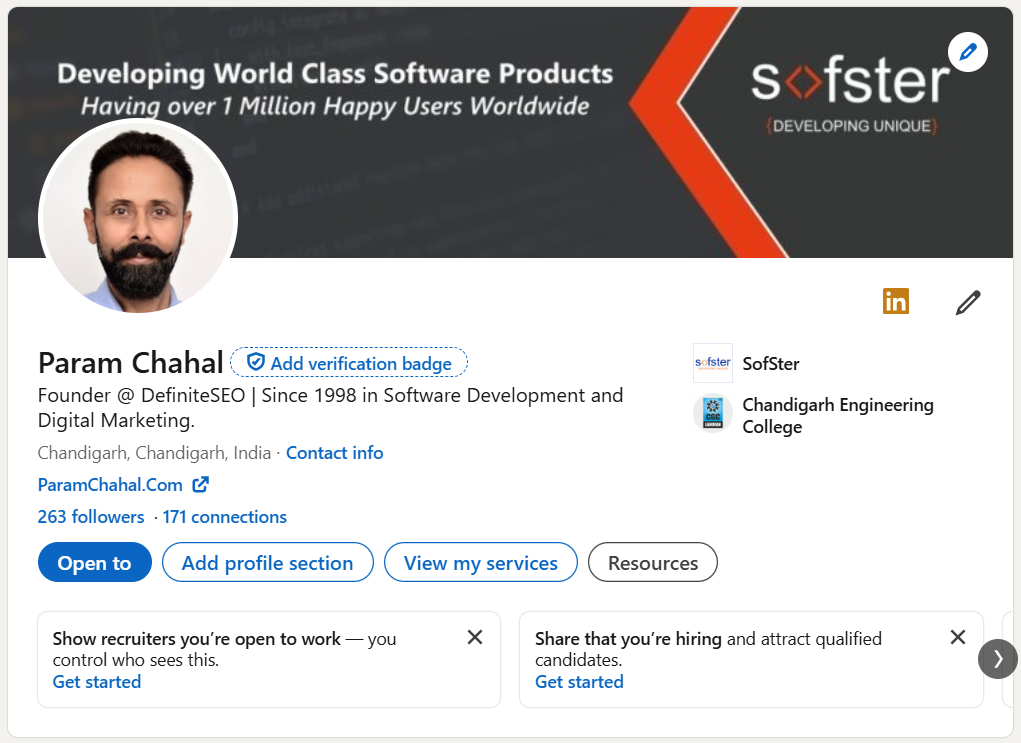The image size is (1021, 743).
Task: Add profile section
Action: (267, 562)
